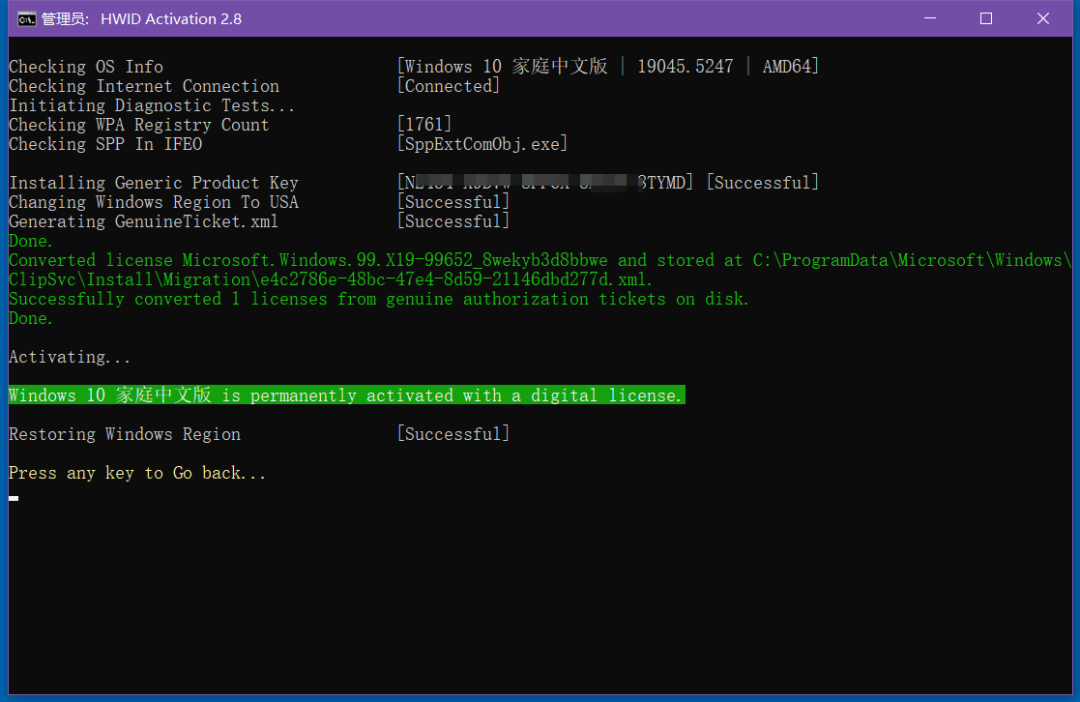Image resolution: width=1080 pixels, height=702 pixels.
Task: Click the Generating GenuineTicket.xml line
Action: pos(143,221)
